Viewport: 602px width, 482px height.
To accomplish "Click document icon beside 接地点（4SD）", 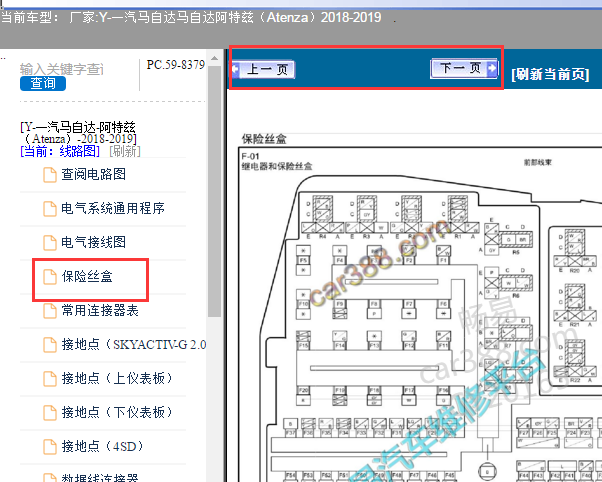I will coord(50,447).
